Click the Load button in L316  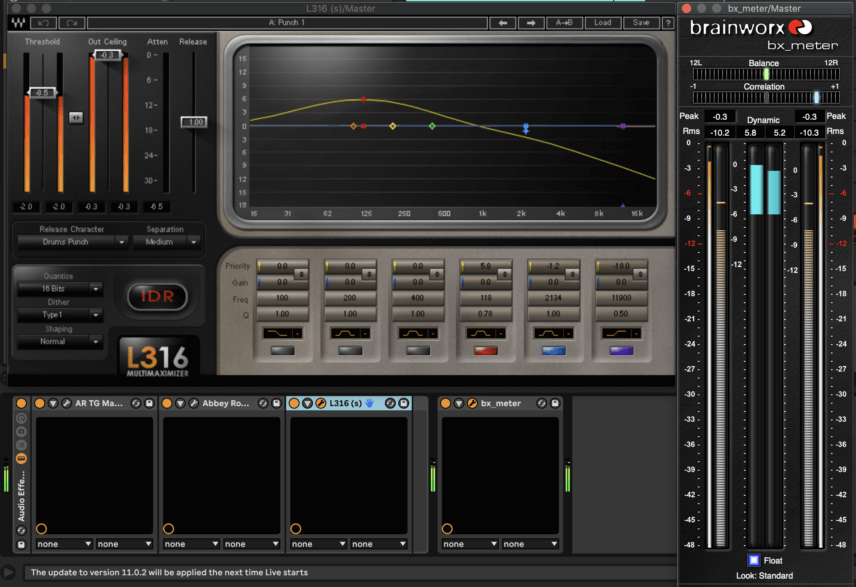click(602, 23)
